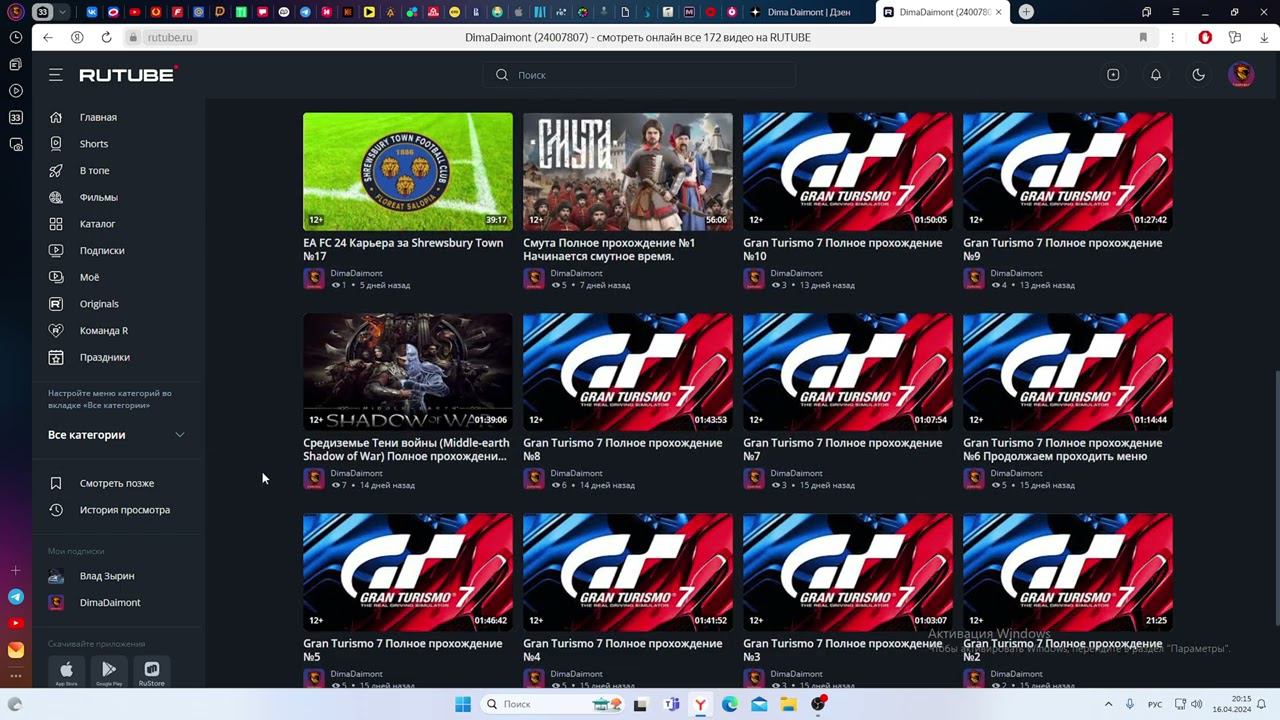Click the Shorts icon in the sidebar
The image size is (1280, 720).
point(56,144)
